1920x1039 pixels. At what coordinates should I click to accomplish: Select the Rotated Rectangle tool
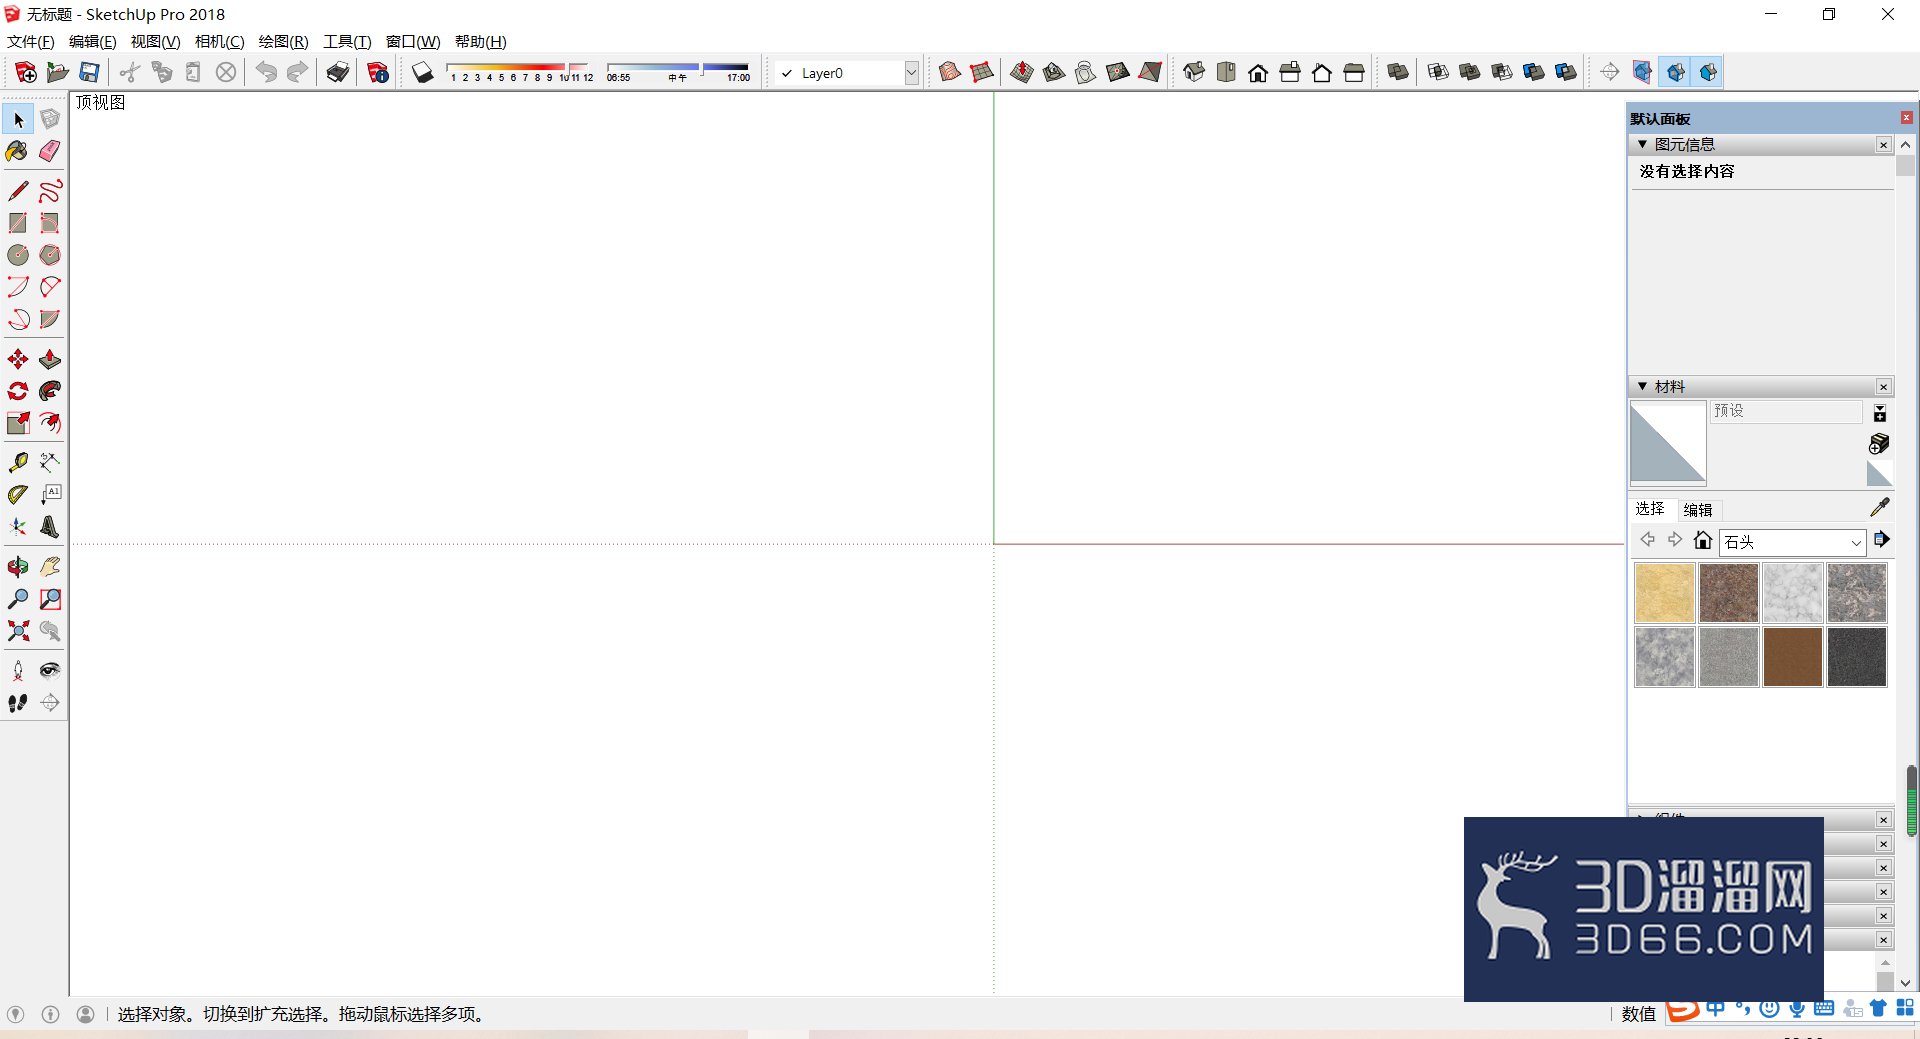click(x=50, y=223)
